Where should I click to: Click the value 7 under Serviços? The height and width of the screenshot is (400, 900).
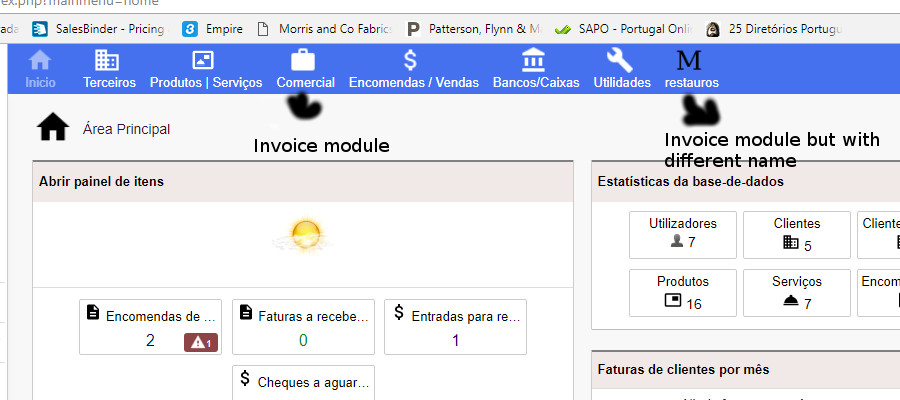pos(808,304)
